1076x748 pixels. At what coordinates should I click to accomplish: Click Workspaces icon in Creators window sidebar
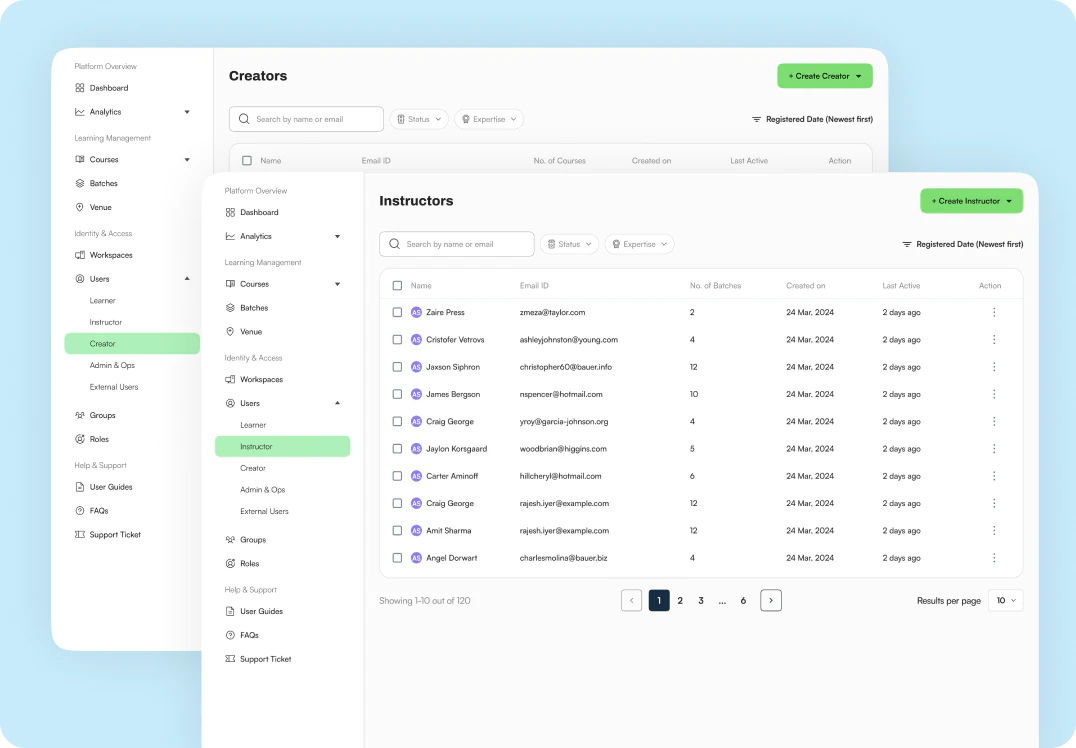click(x=80, y=255)
